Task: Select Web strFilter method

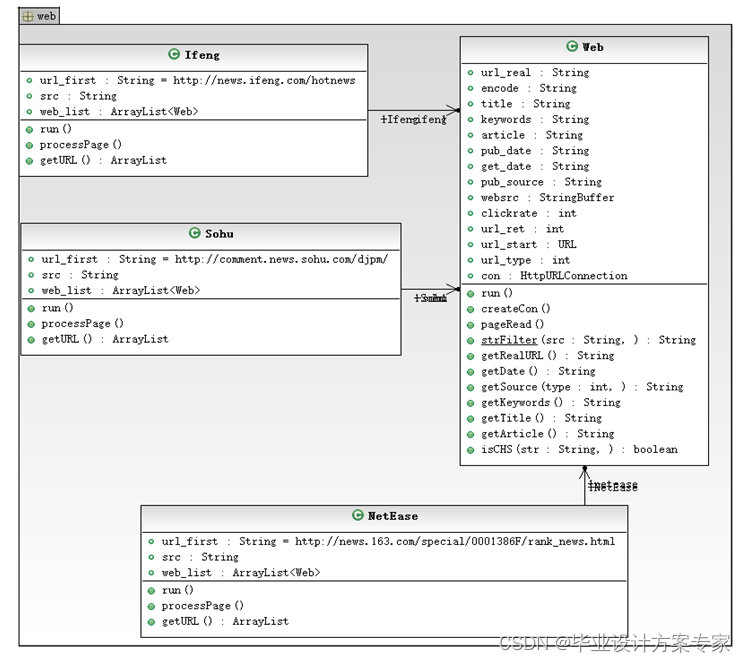Action: [589, 340]
